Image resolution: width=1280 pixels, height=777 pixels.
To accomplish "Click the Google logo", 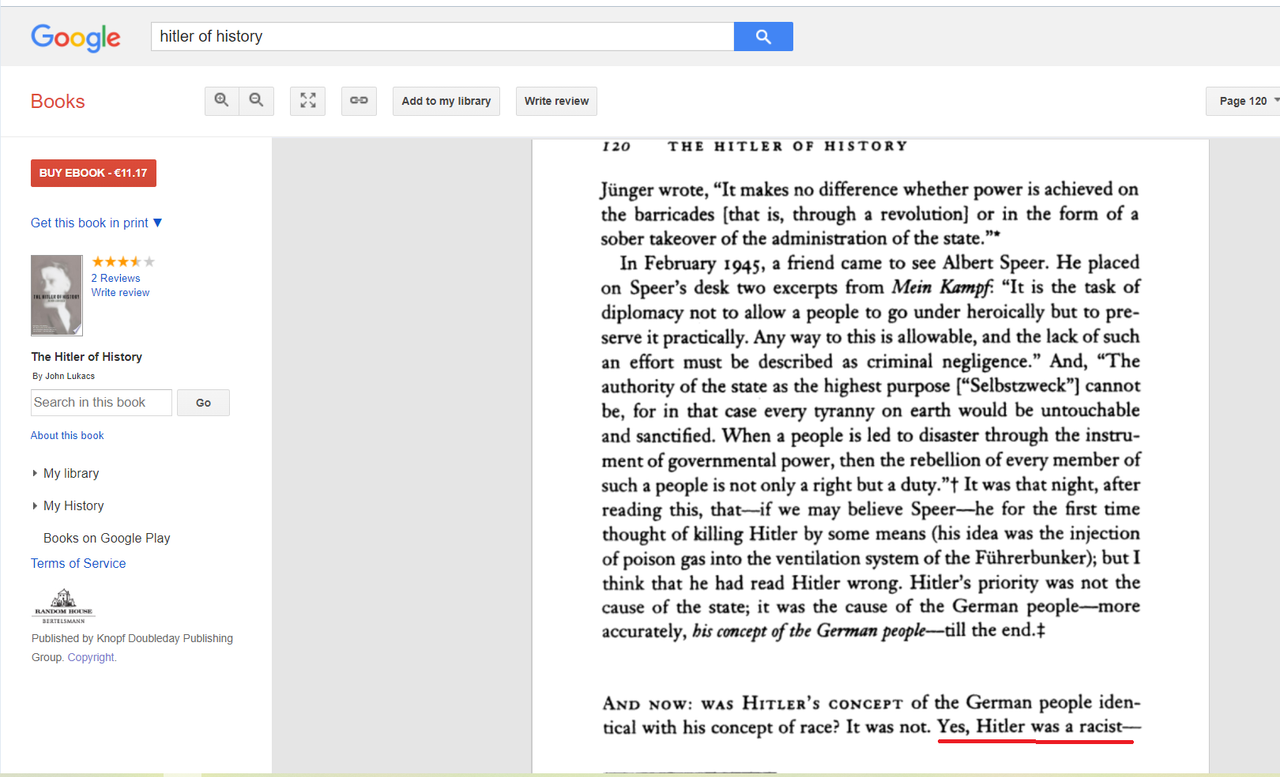I will (x=76, y=38).
